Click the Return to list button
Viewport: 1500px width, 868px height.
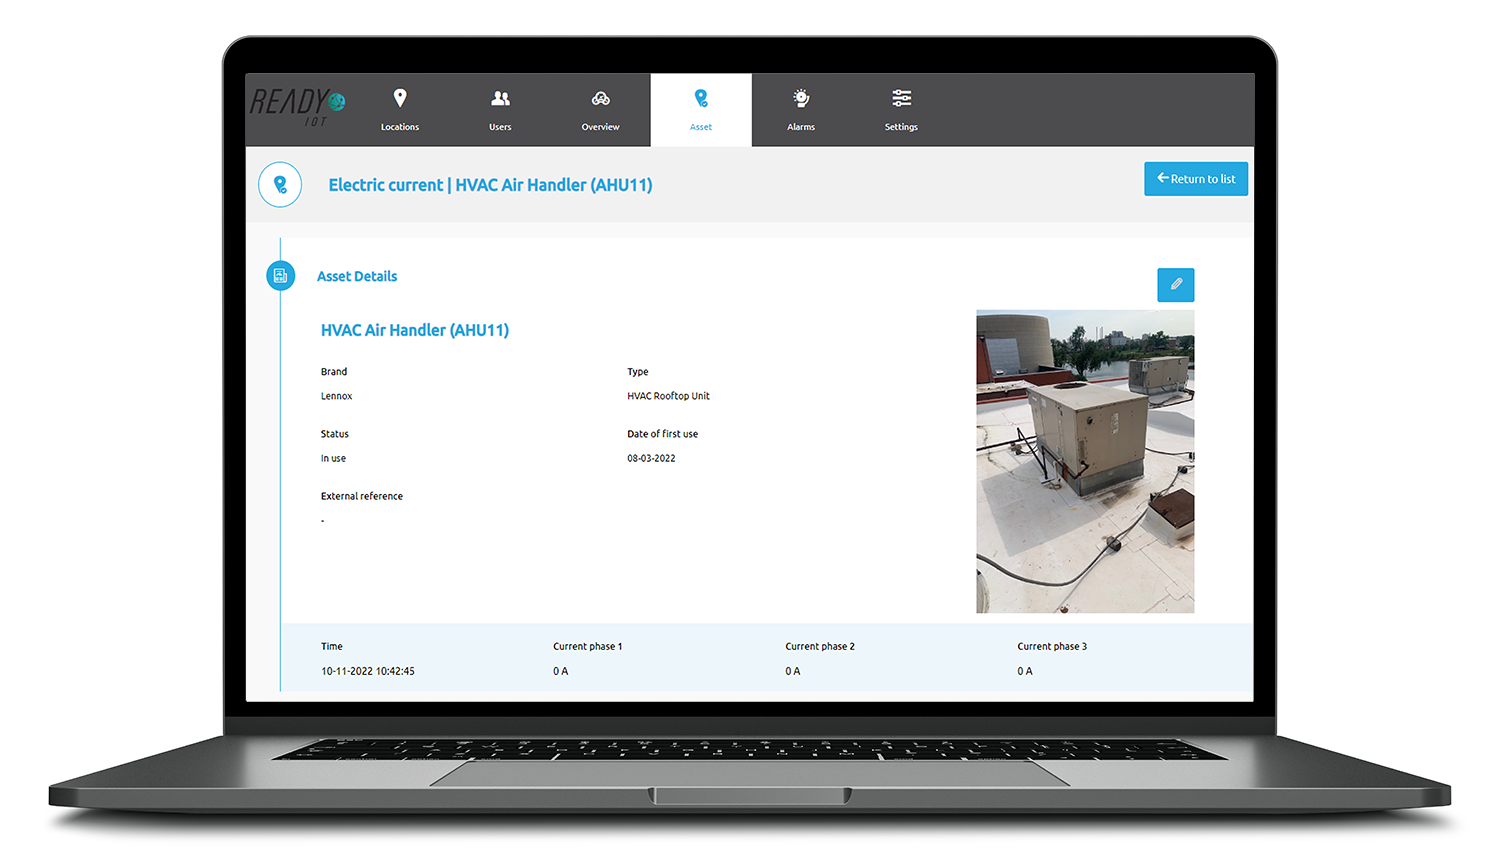coord(1196,178)
